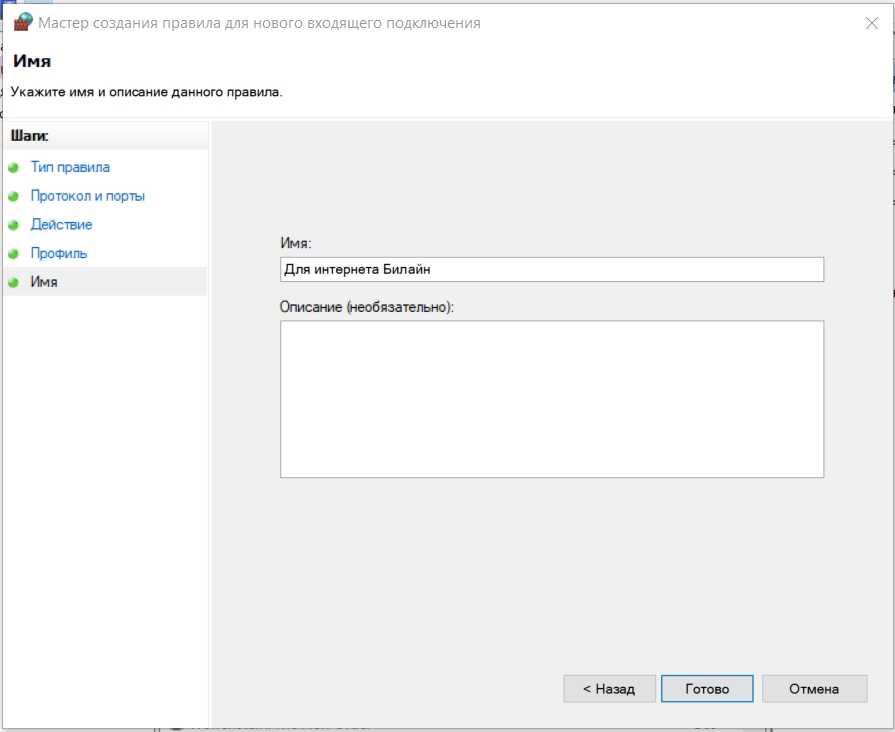Click green bullet beside the Имя step
The height and width of the screenshot is (732, 895).
[x=13, y=283]
